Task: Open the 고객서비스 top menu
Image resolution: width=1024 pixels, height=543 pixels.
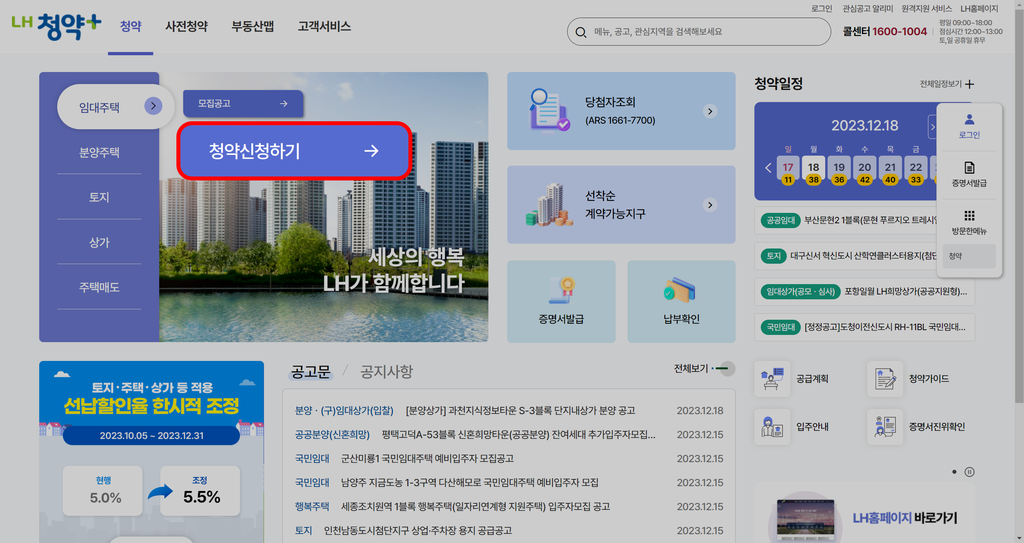Action: point(325,27)
